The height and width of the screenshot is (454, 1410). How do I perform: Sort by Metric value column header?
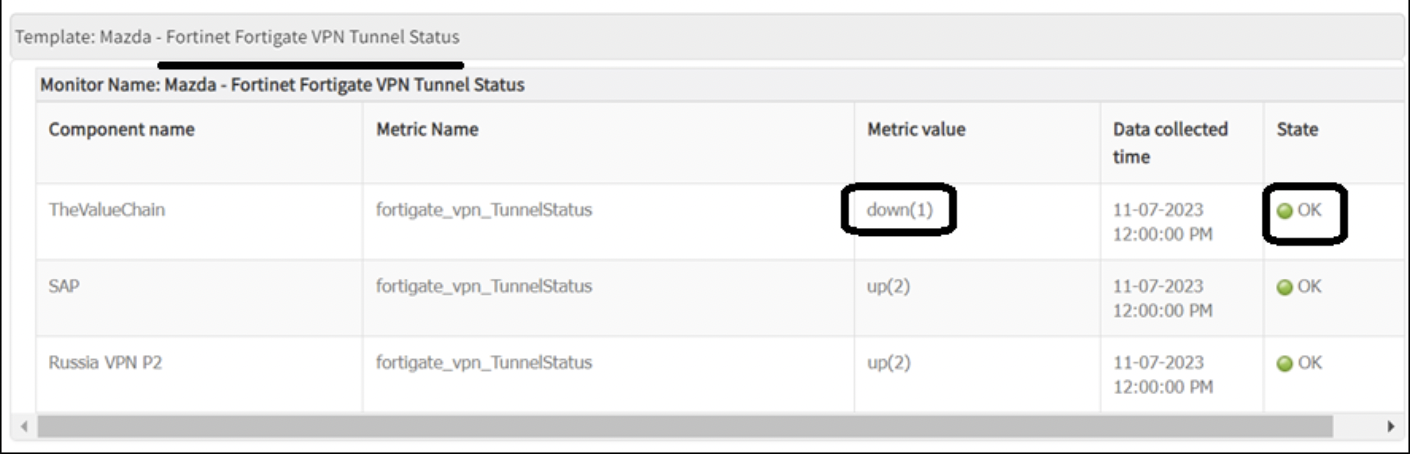pyautogui.click(x=916, y=129)
